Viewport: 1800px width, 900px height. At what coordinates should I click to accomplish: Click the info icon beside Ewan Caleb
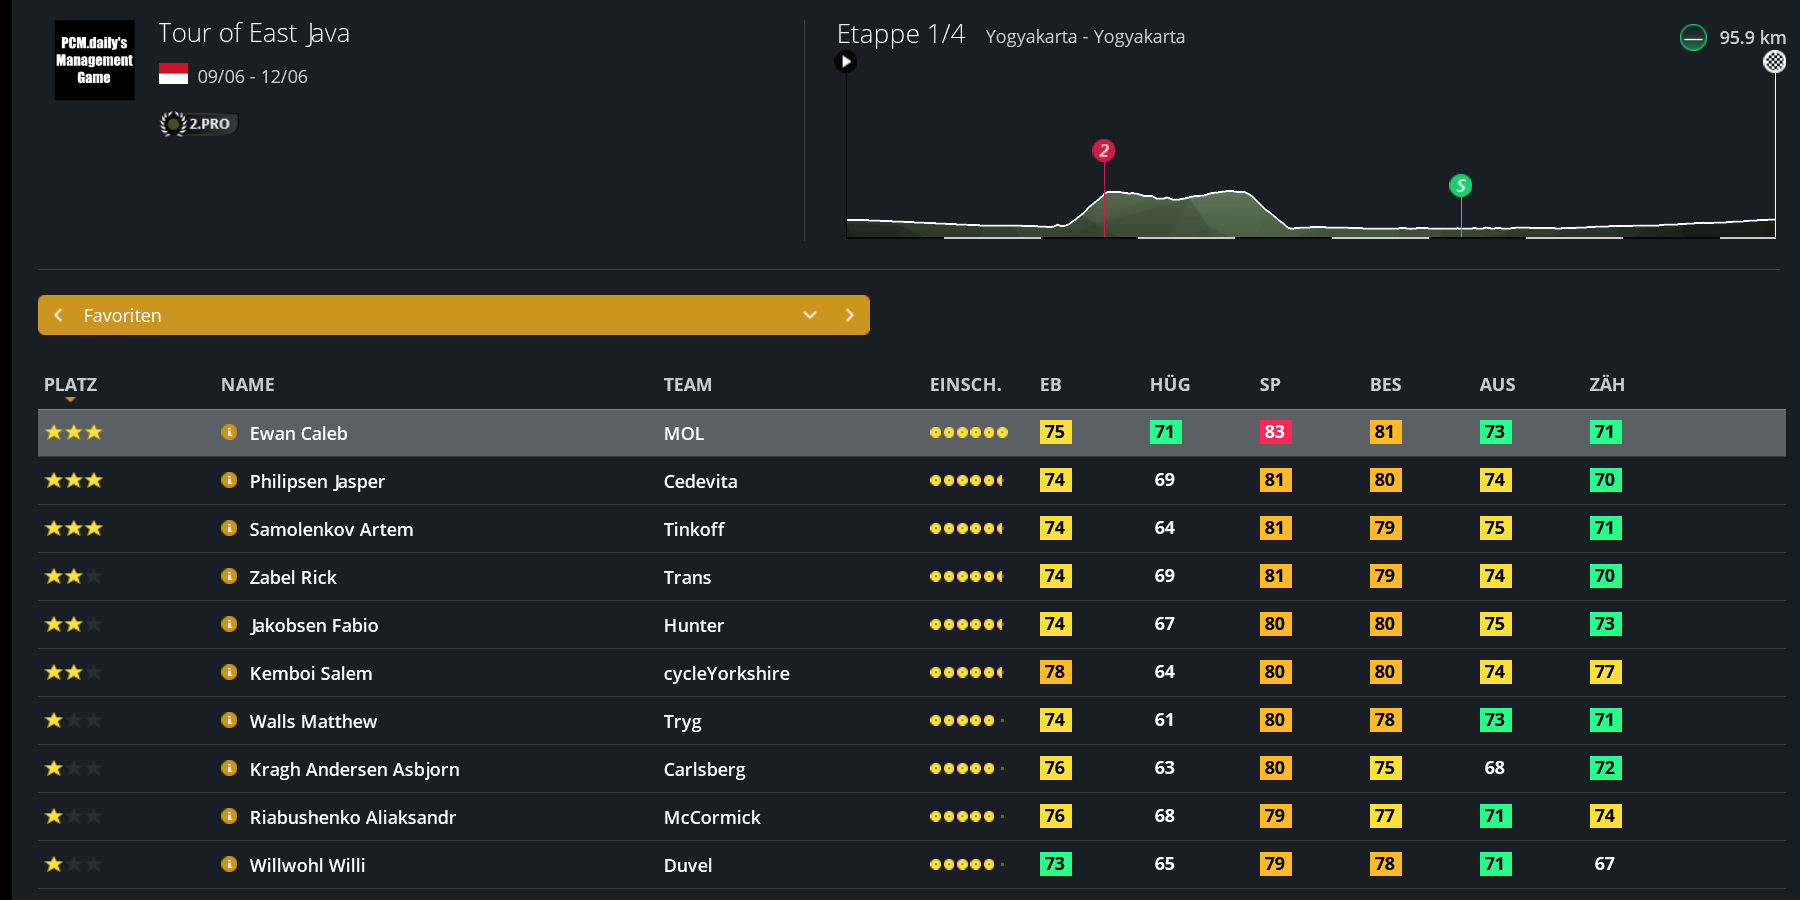(x=229, y=432)
